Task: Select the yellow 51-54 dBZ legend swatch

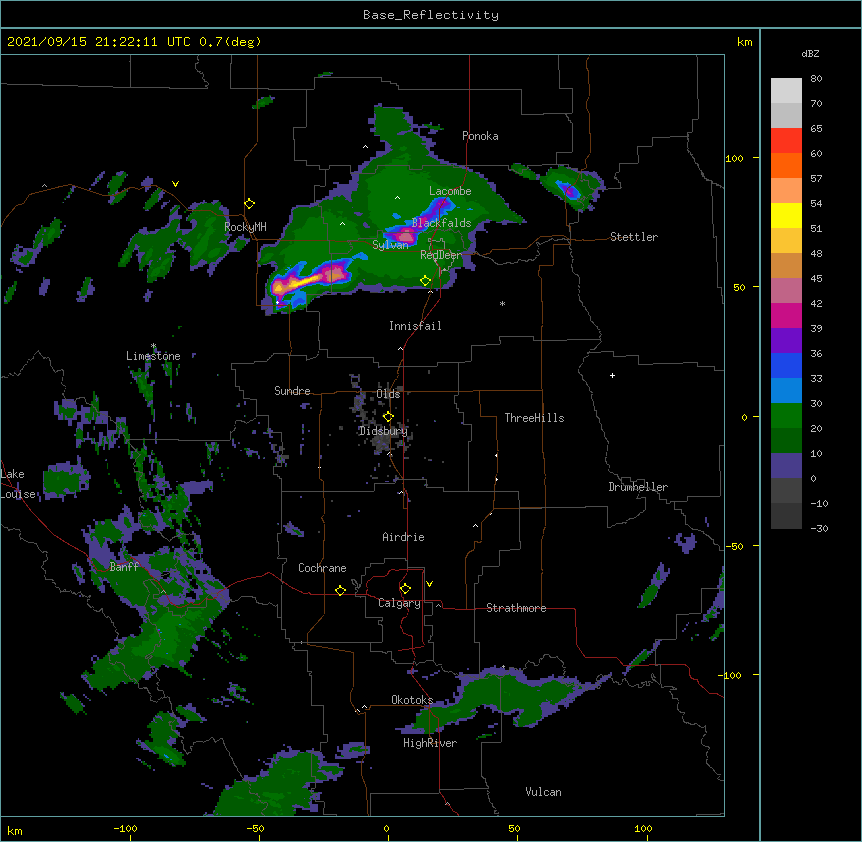Action: pyautogui.click(x=786, y=215)
